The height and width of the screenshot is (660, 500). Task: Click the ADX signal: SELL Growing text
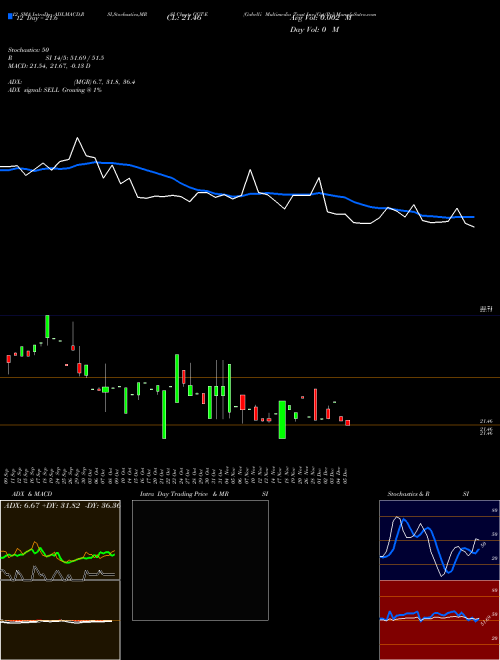pyautogui.click(x=55, y=90)
